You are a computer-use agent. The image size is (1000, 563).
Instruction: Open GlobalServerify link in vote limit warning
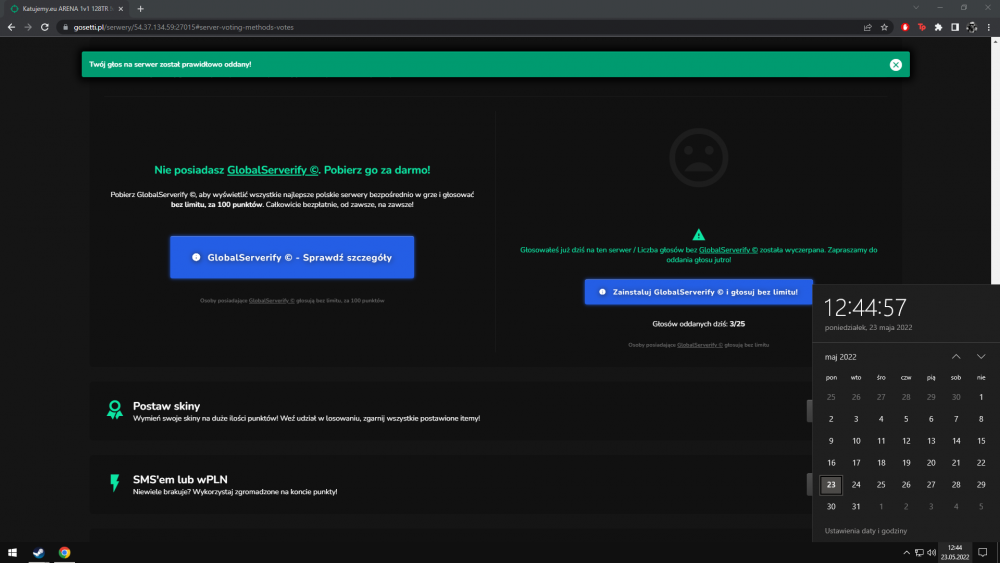click(x=728, y=250)
